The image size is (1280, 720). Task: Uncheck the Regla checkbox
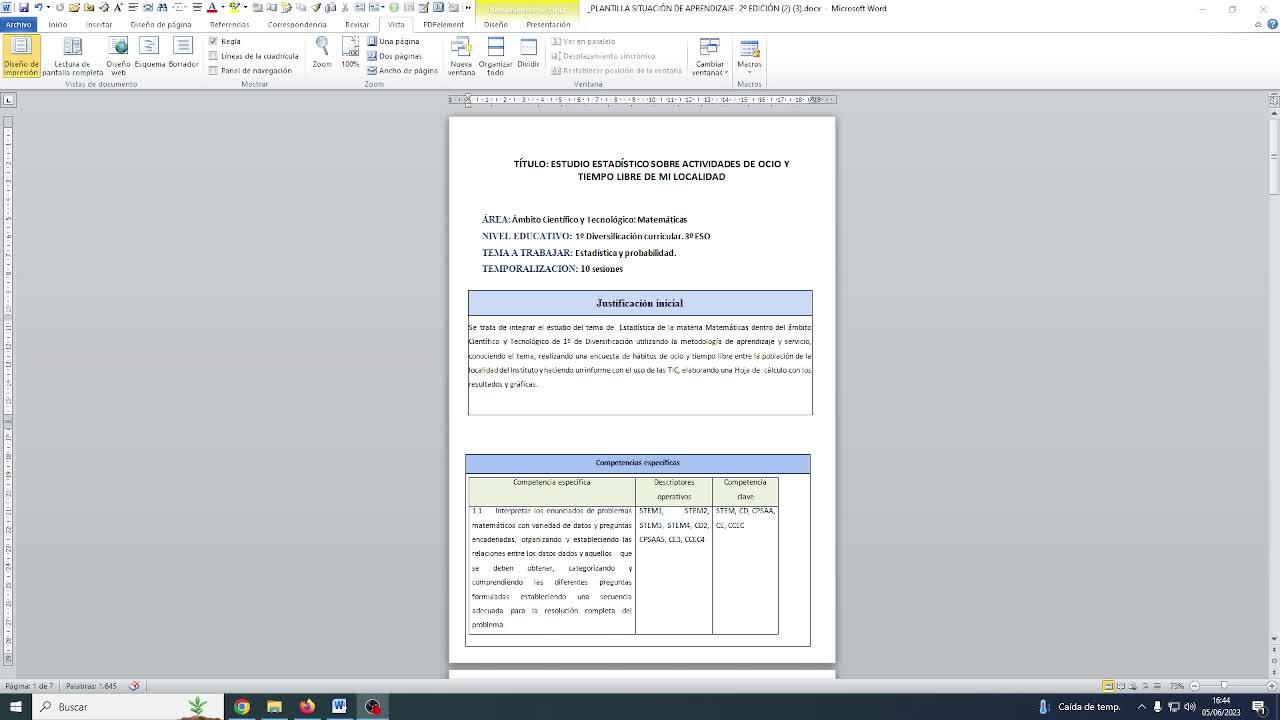coord(213,42)
